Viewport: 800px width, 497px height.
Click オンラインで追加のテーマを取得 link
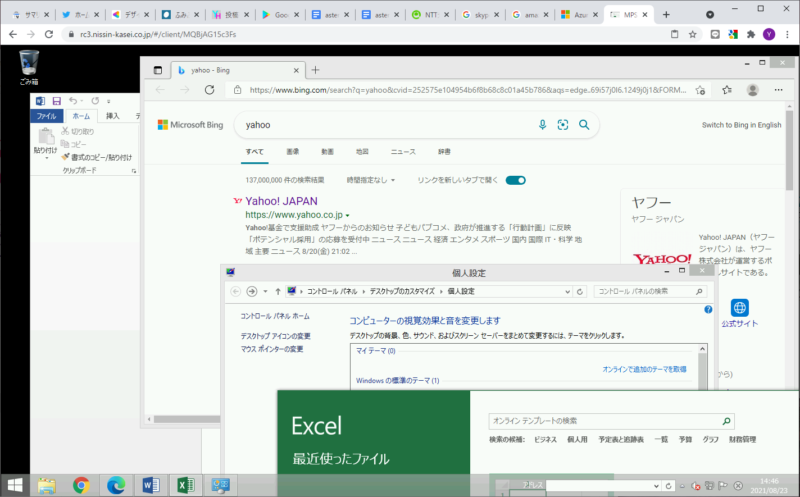pyautogui.click(x=644, y=369)
